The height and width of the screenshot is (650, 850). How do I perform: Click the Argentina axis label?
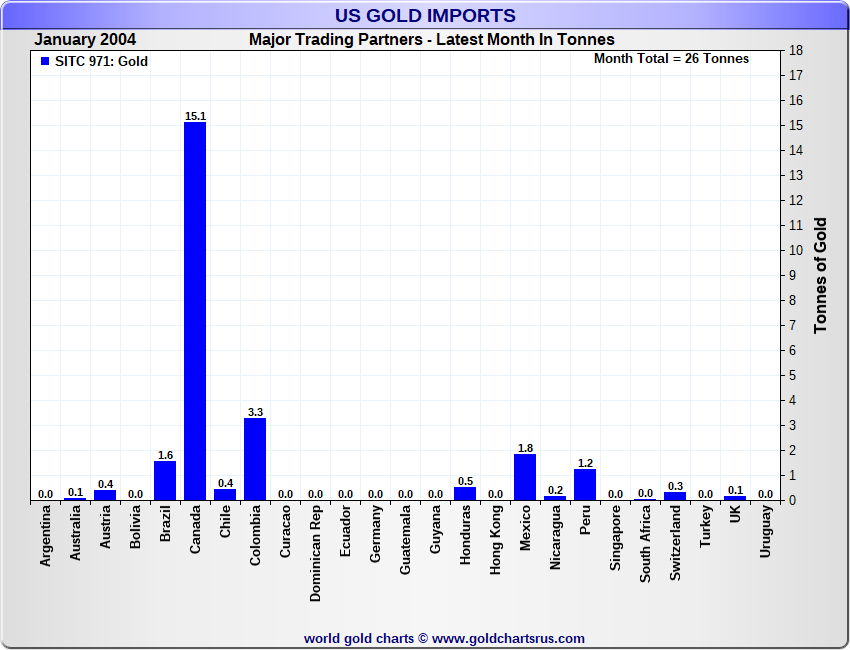pos(45,536)
